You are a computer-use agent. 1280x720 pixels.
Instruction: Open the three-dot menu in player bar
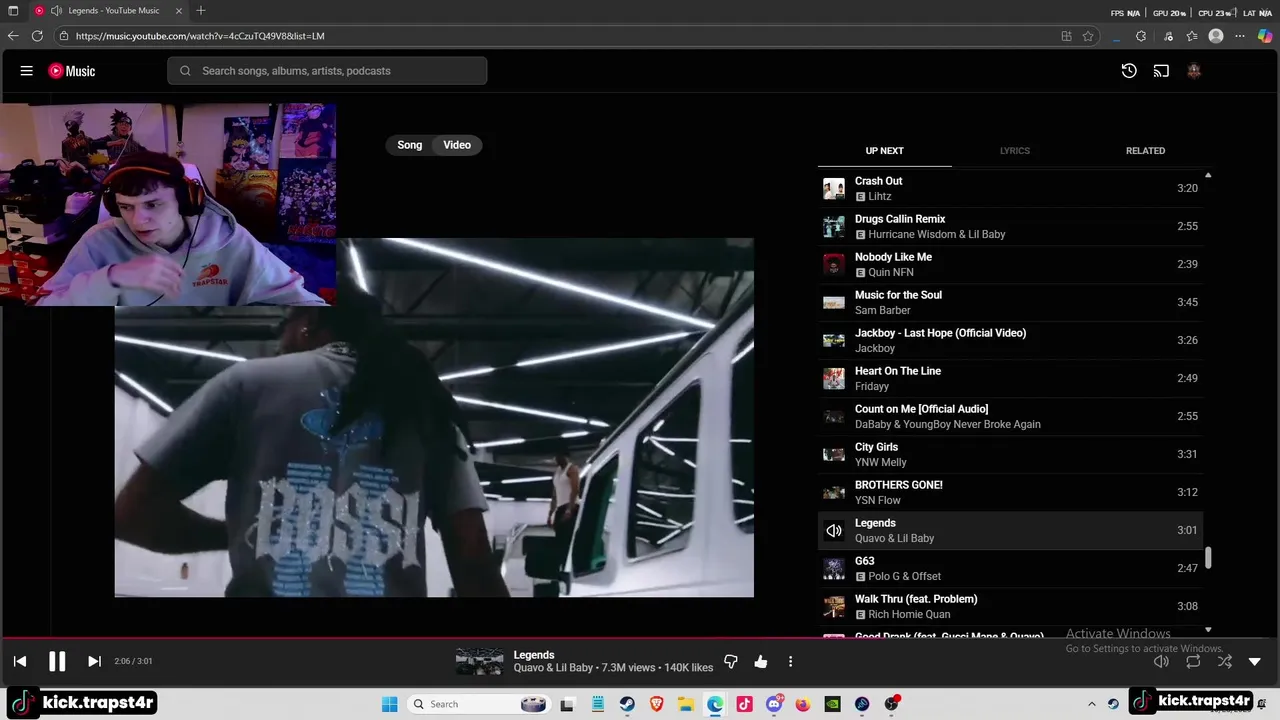click(x=790, y=661)
